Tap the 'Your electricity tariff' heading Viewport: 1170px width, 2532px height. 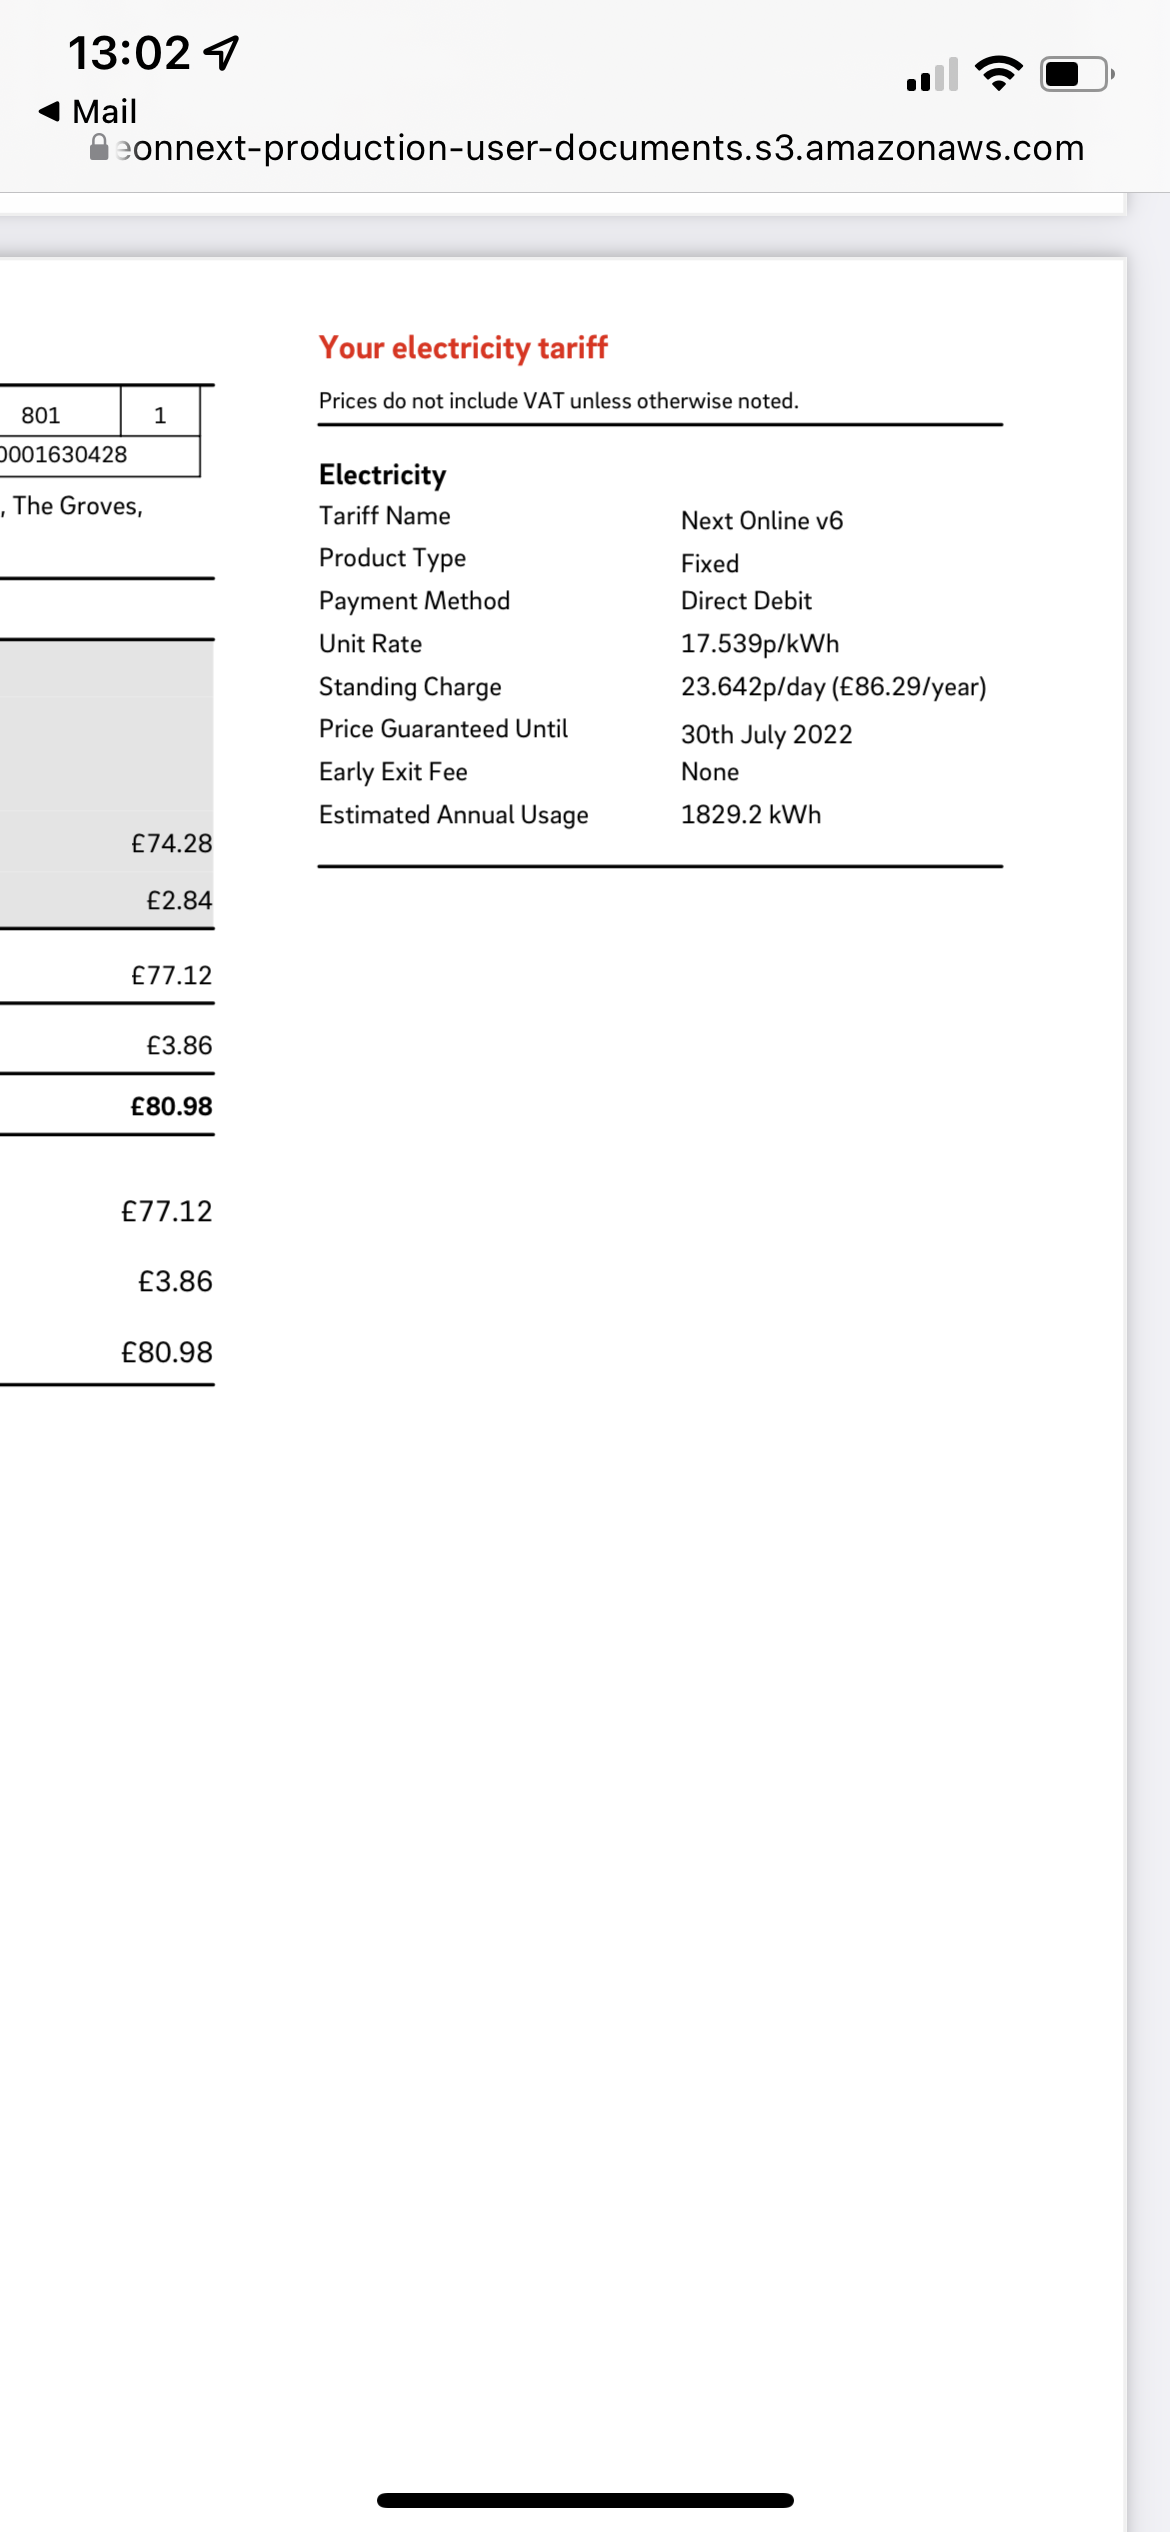point(463,348)
